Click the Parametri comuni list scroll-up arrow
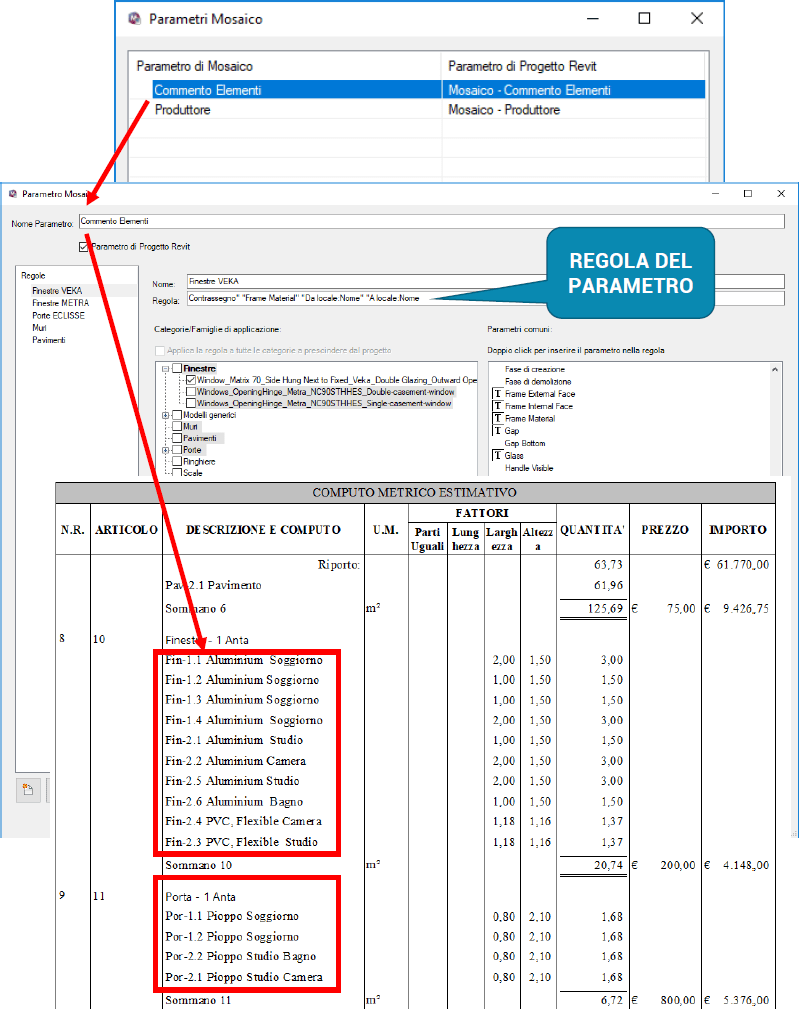The width and height of the screenshot is (799, 1015). coord(775,369)
